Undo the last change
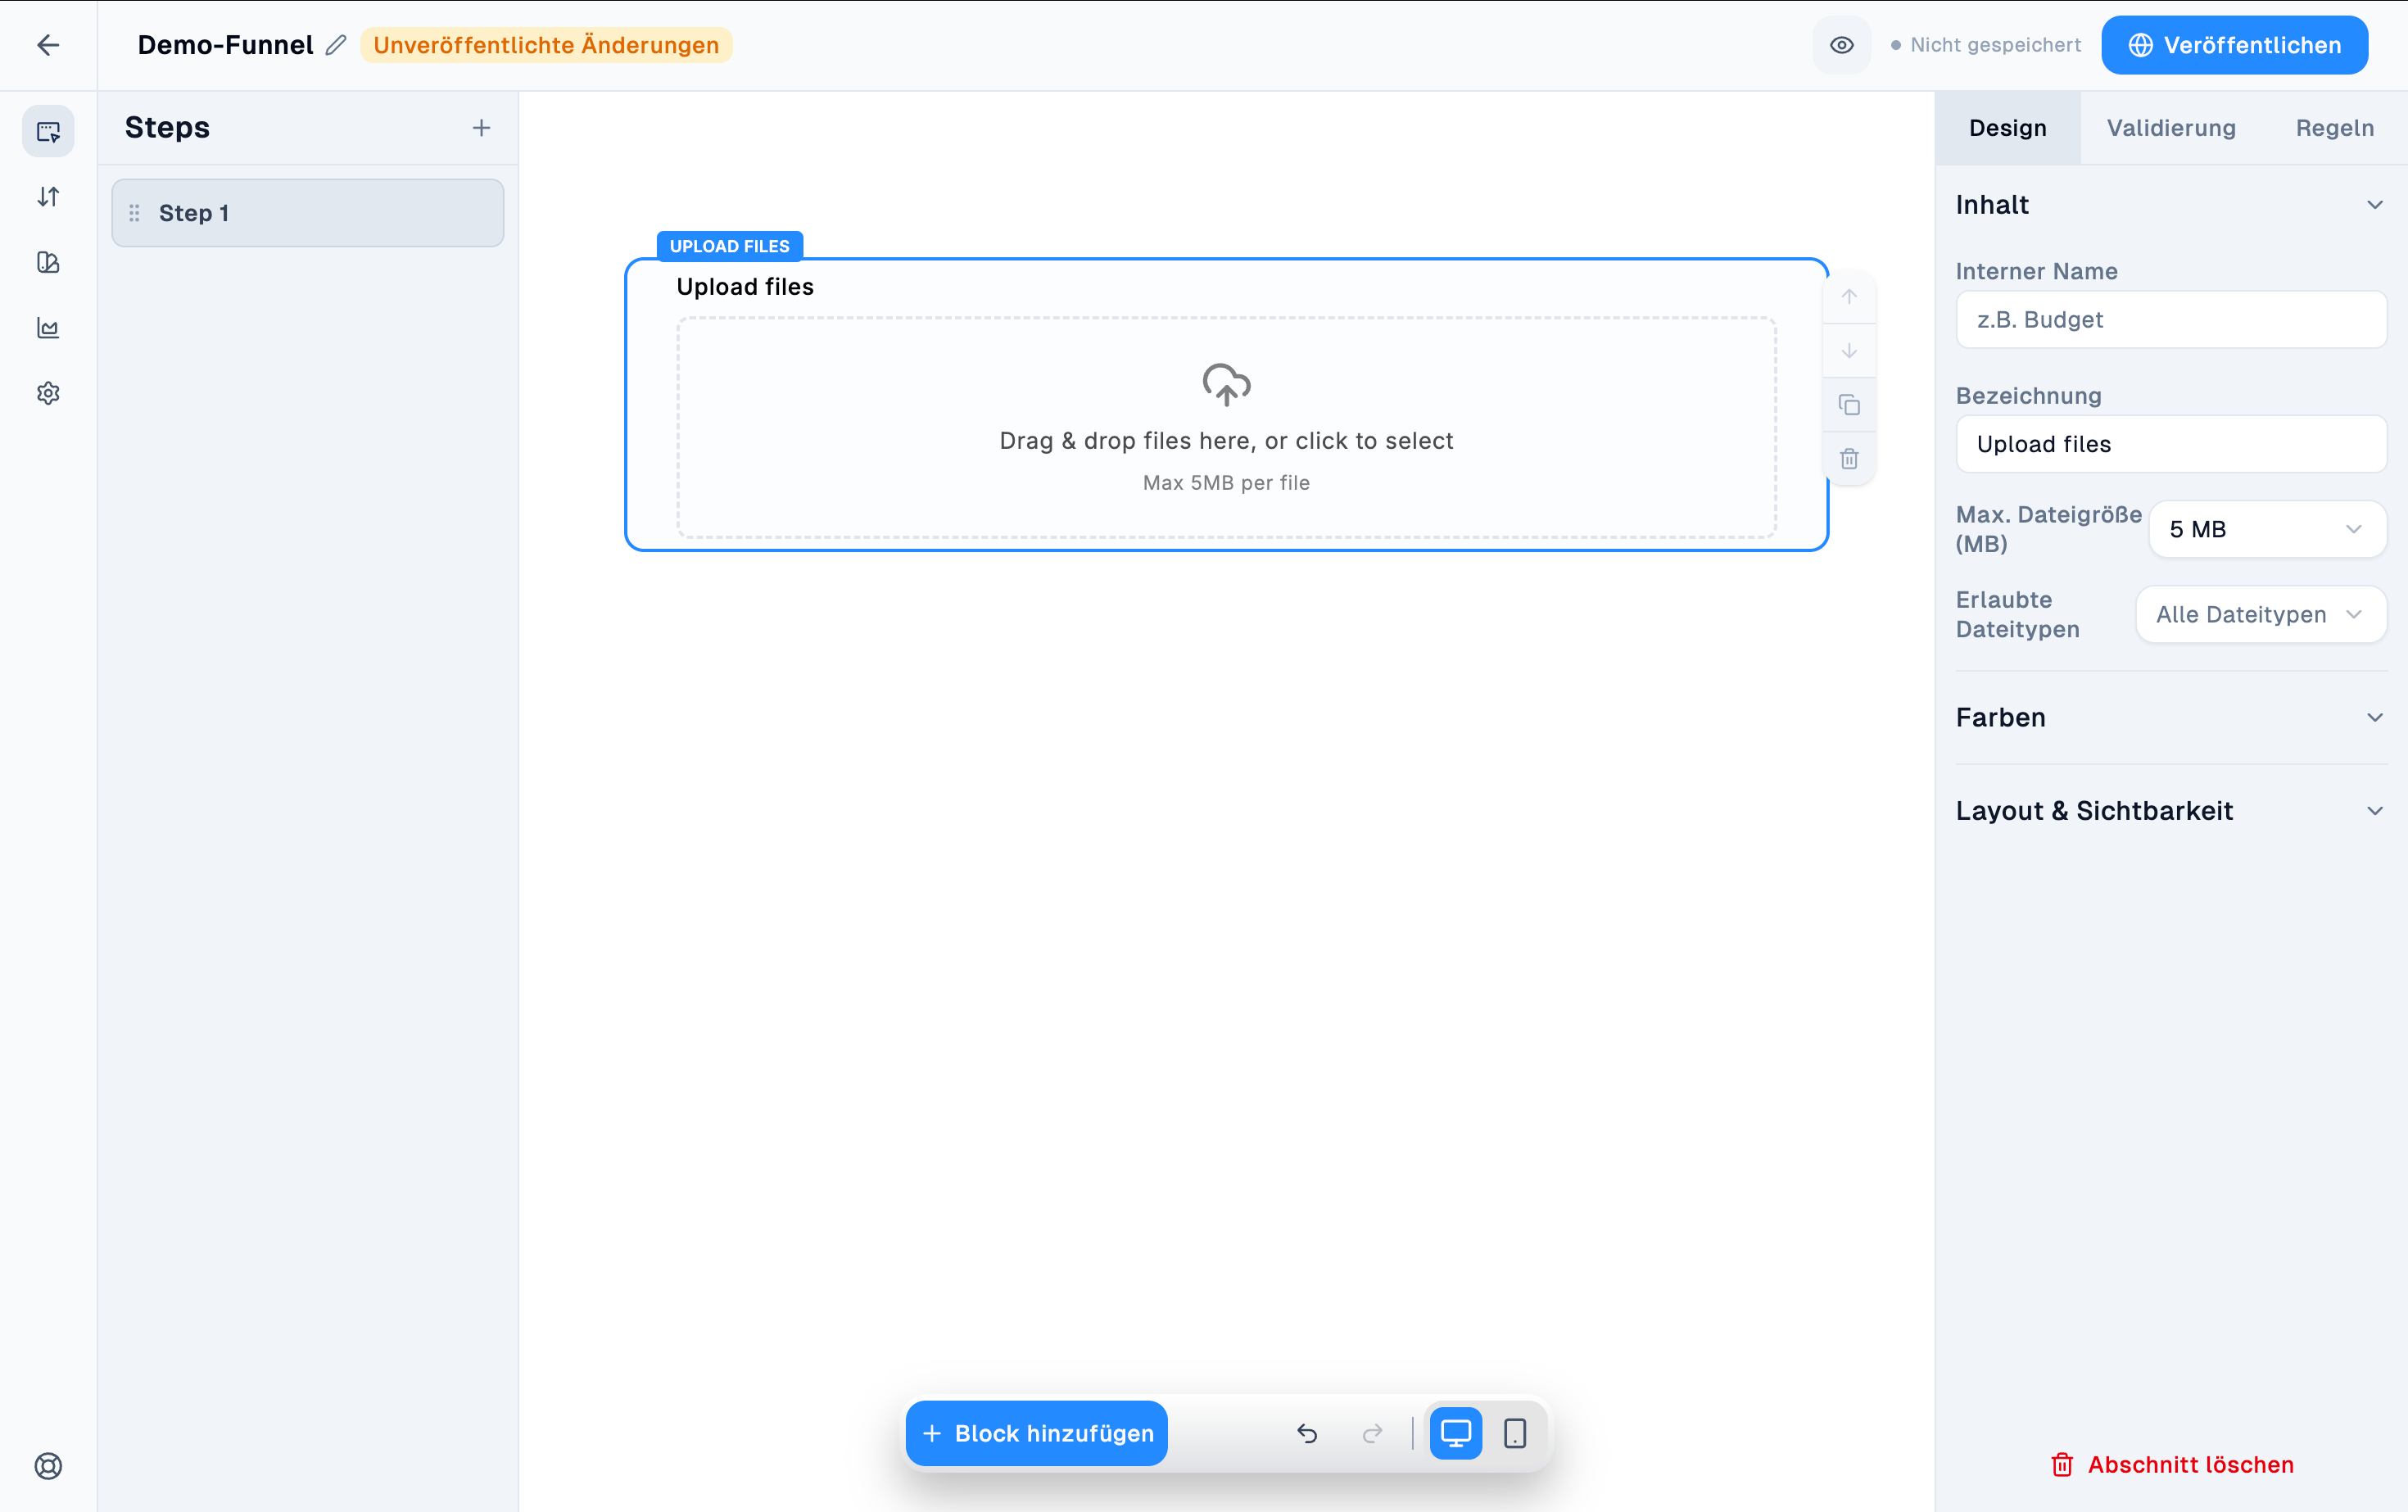 click(x=1307, y=1433)
